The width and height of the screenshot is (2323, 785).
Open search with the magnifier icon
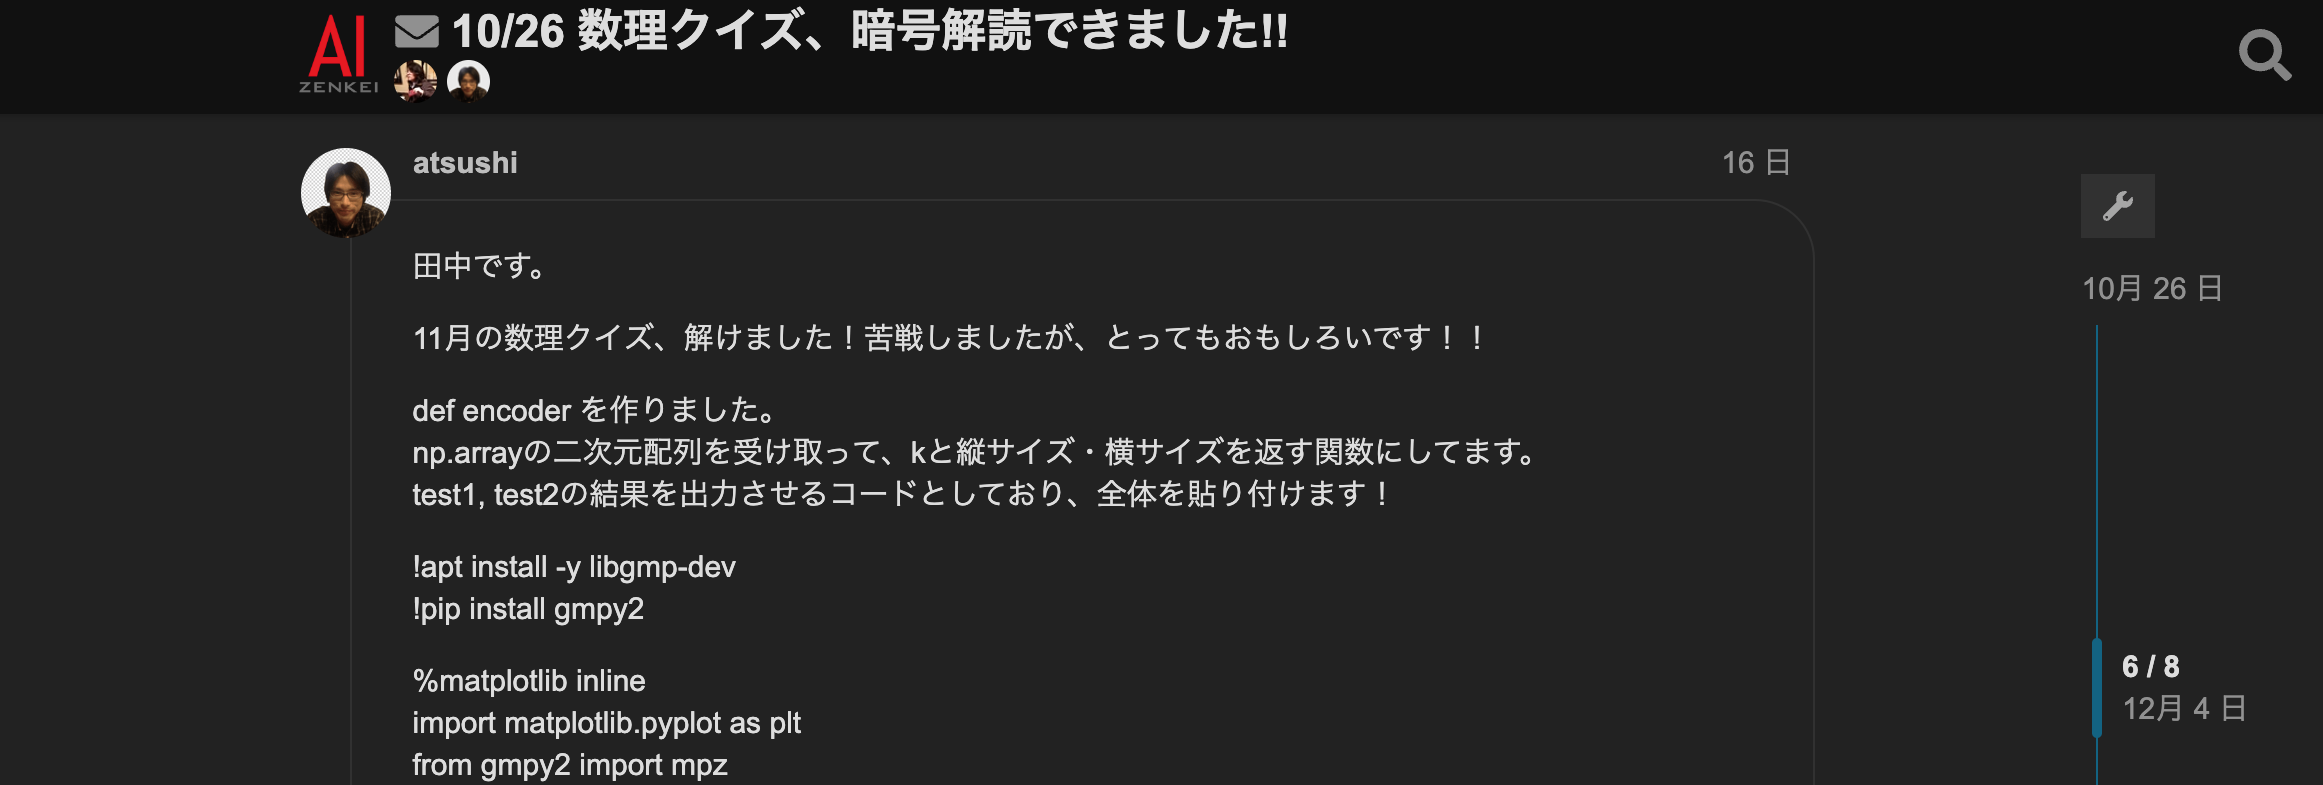pyautogui.click(x=2264, y=55)
